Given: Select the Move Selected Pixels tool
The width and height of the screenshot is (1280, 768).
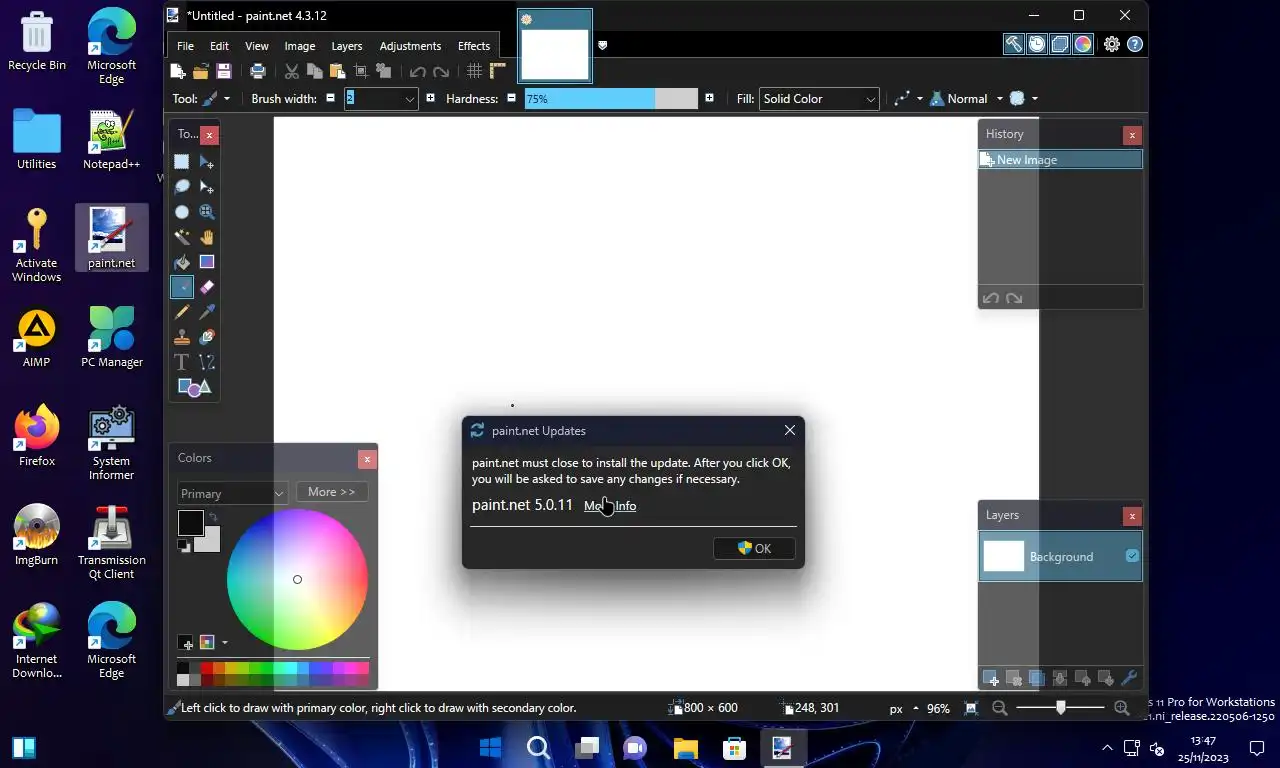Looking at the screenshot, I should (x=207, y=162).
